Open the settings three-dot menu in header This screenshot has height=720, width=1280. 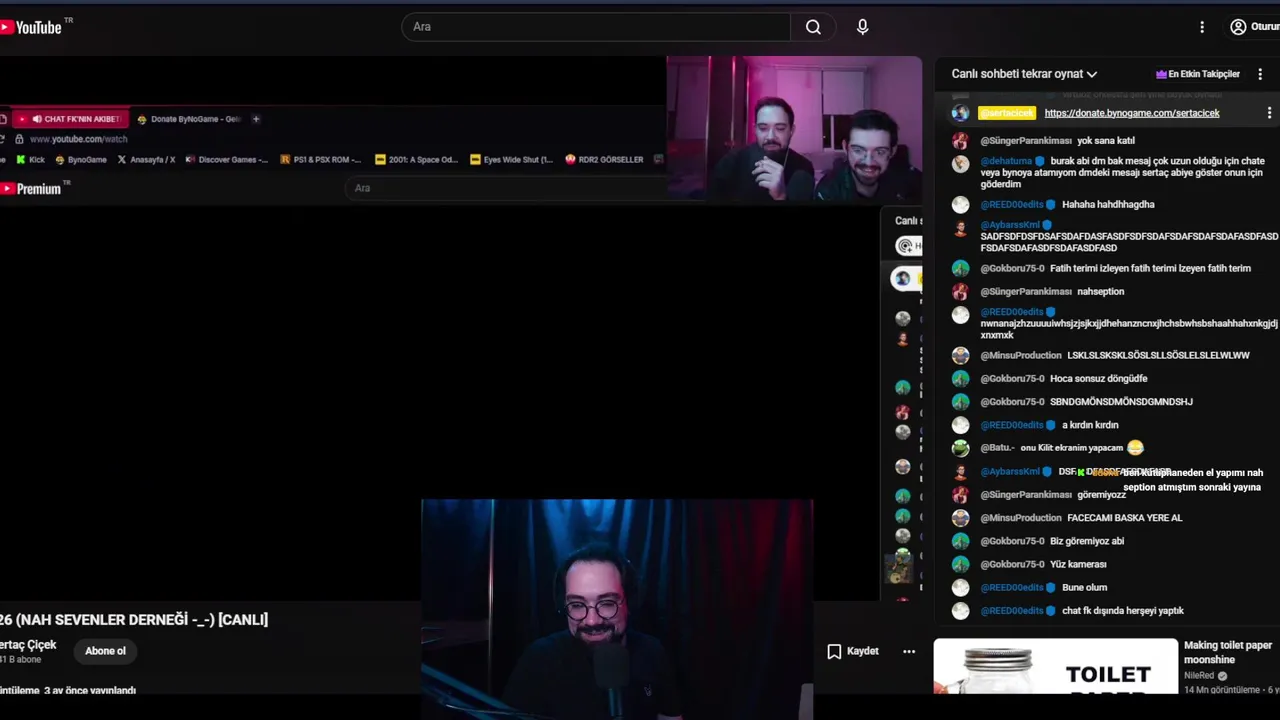[x=1202, y=27]
